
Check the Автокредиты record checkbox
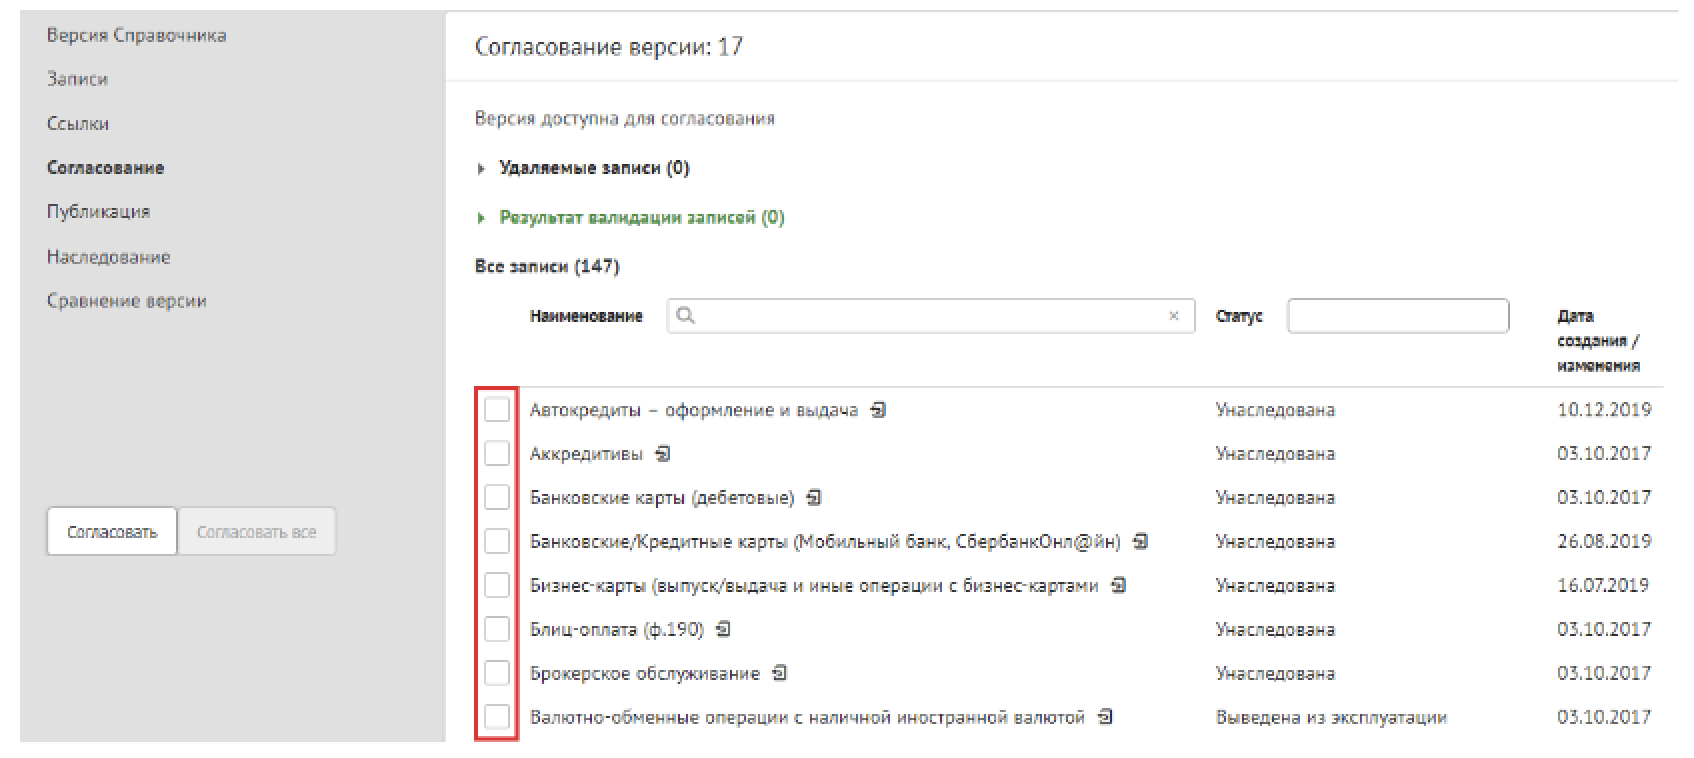[x=497, y=410]
